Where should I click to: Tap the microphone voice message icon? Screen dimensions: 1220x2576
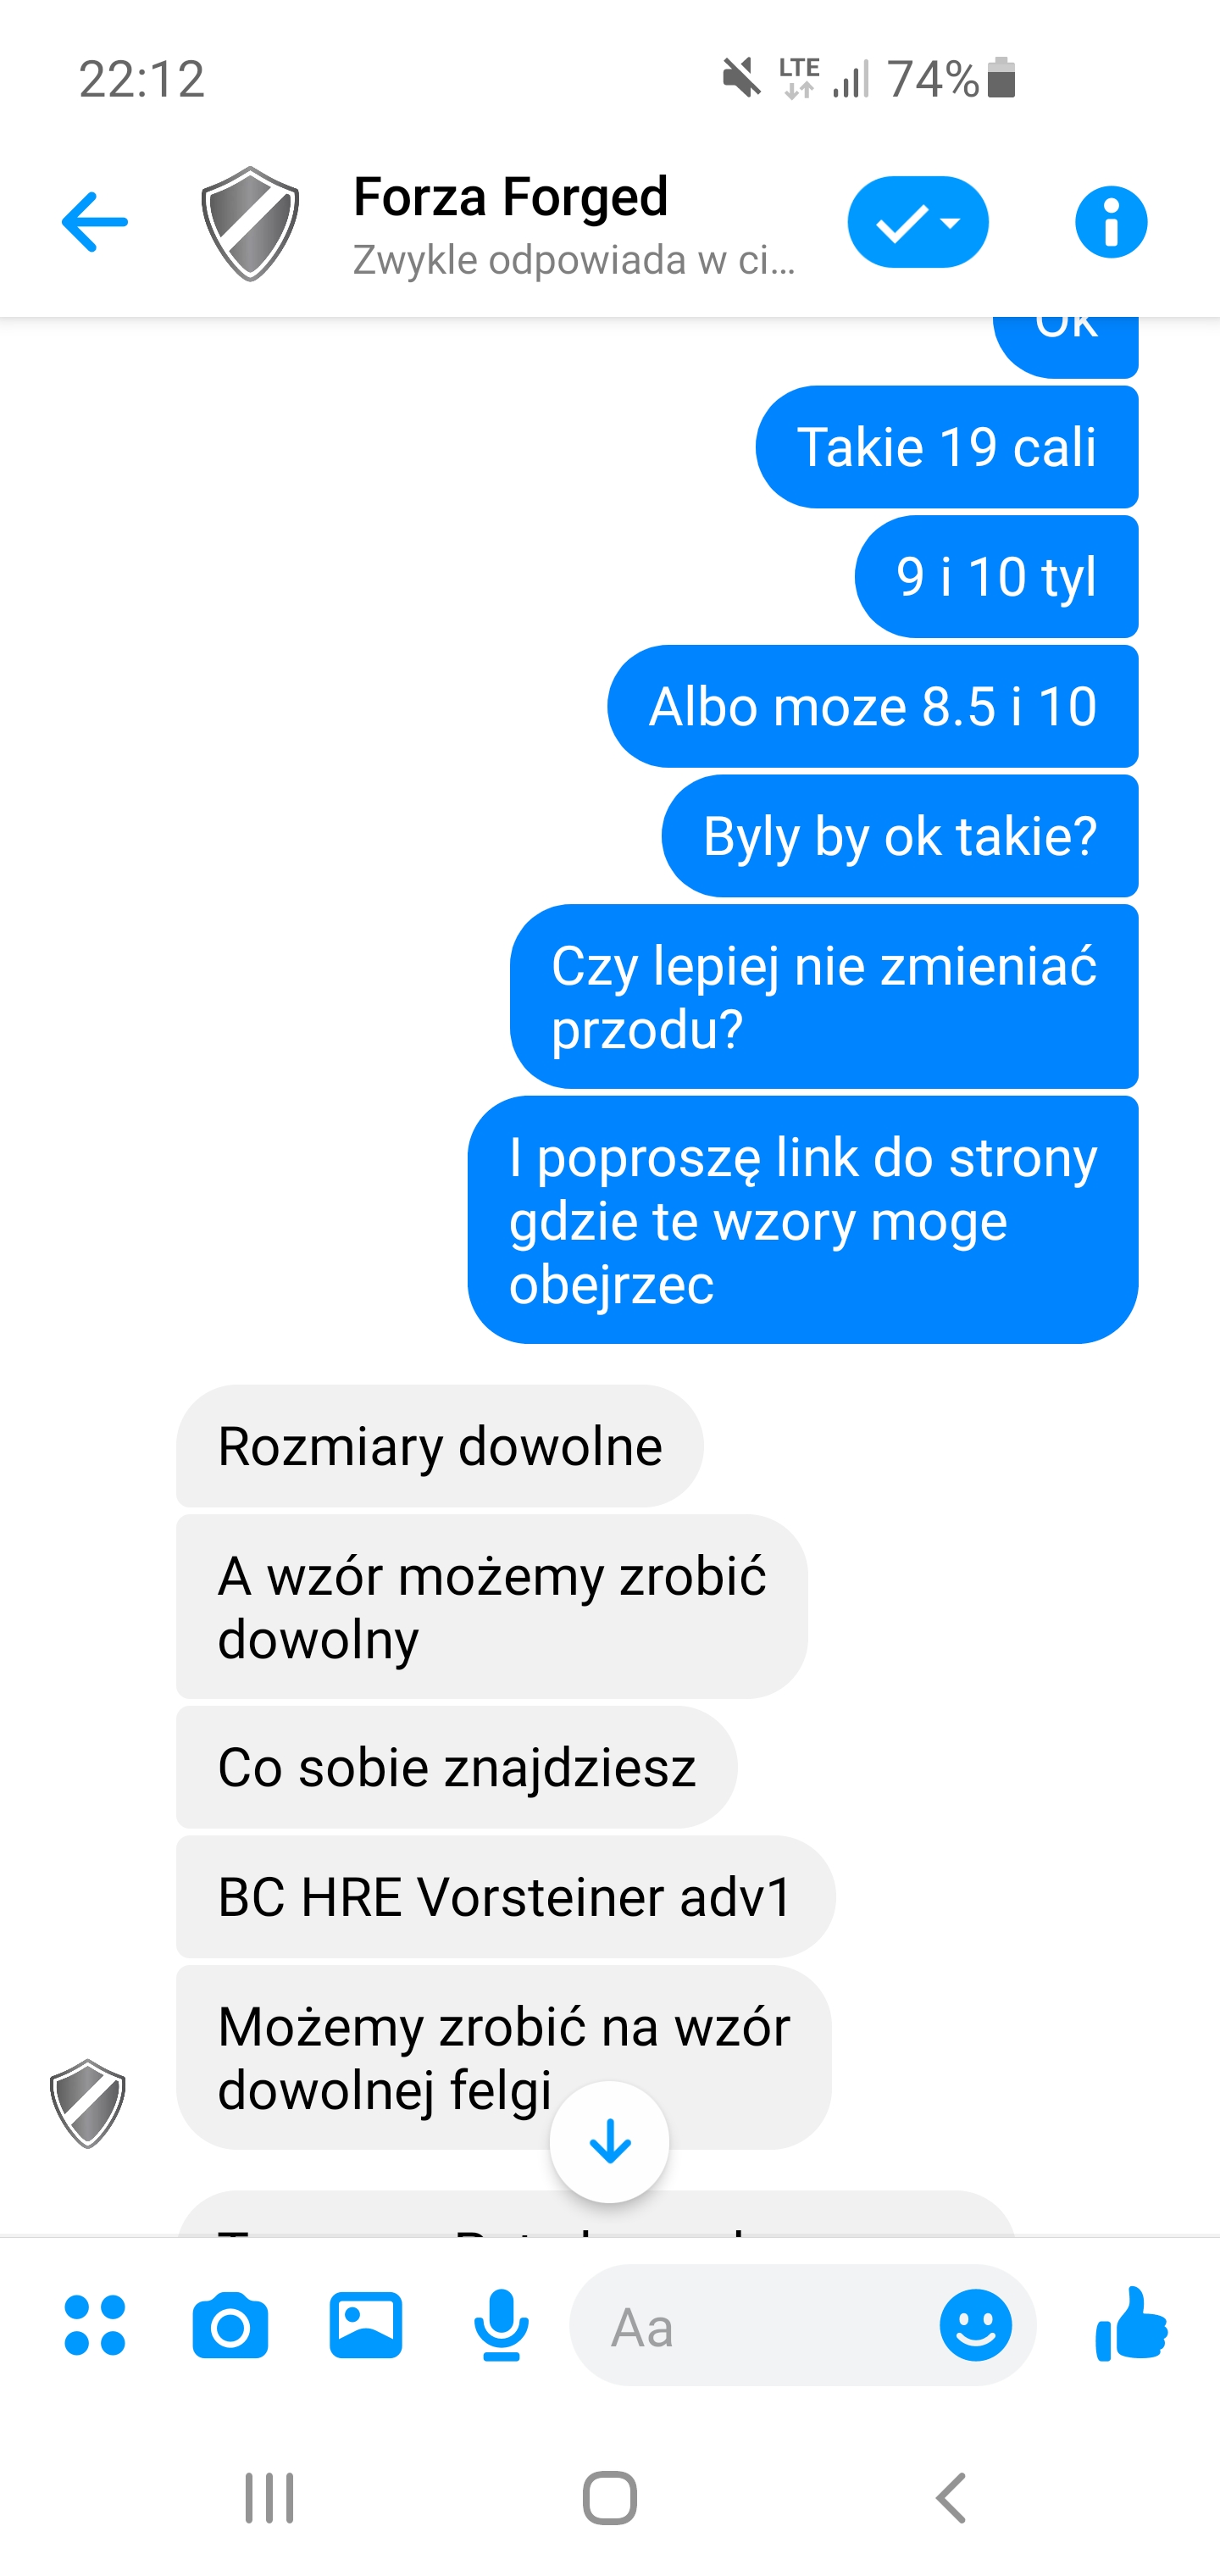point(501,2325)
